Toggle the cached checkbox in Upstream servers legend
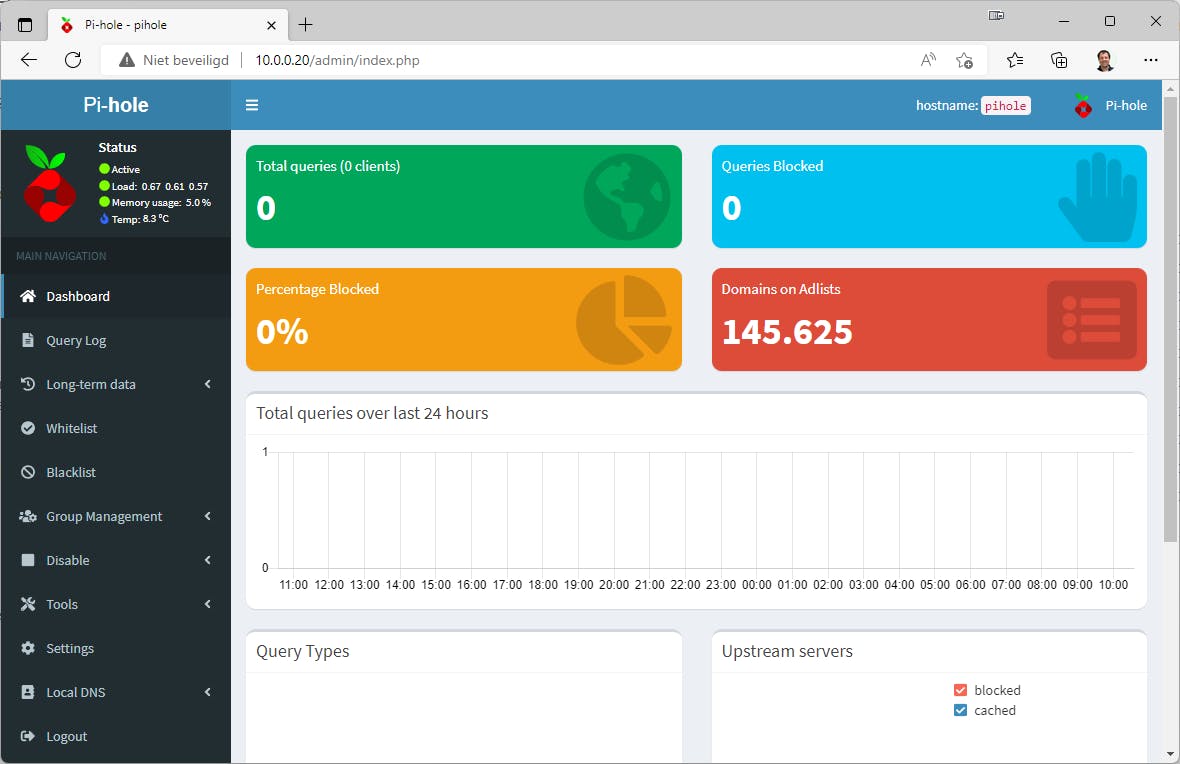 click(x=960, y=711)
